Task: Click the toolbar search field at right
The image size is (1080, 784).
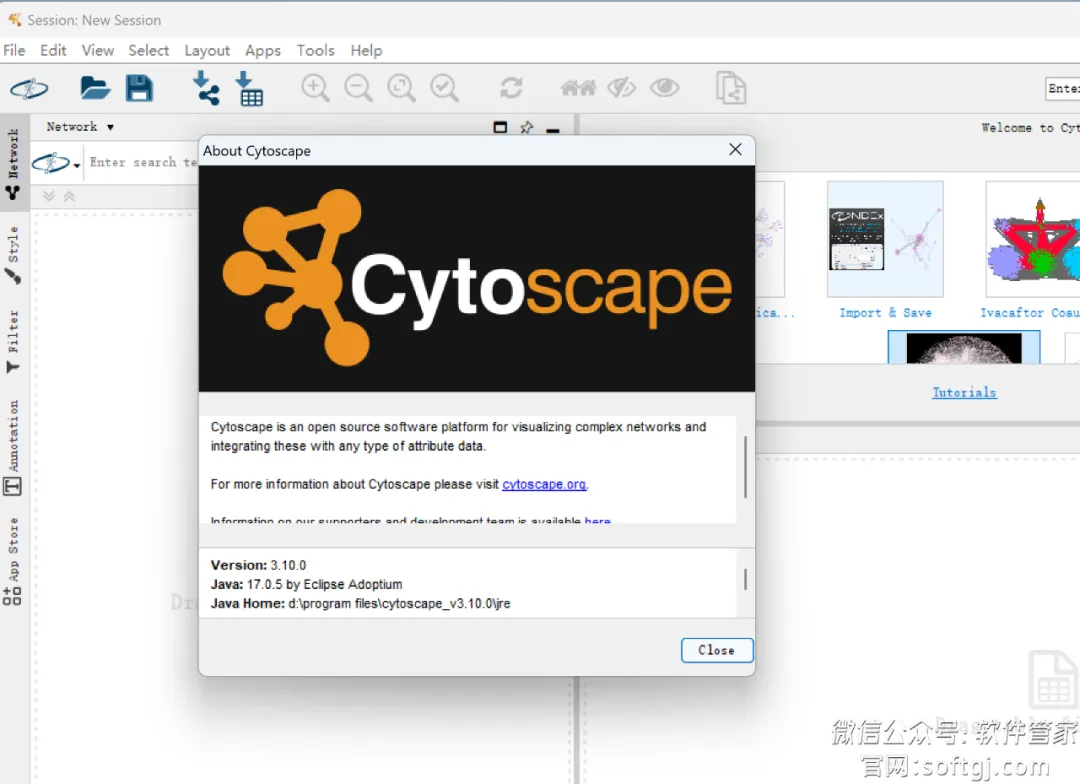Action: point(1062,88)
